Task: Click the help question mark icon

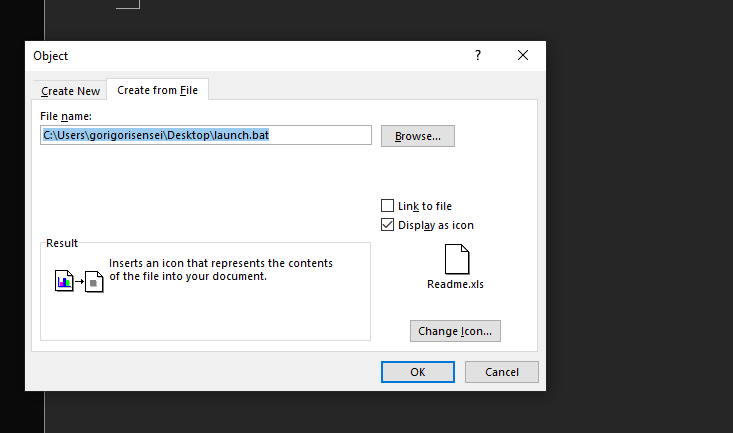Action: click(x=478, y=55)
